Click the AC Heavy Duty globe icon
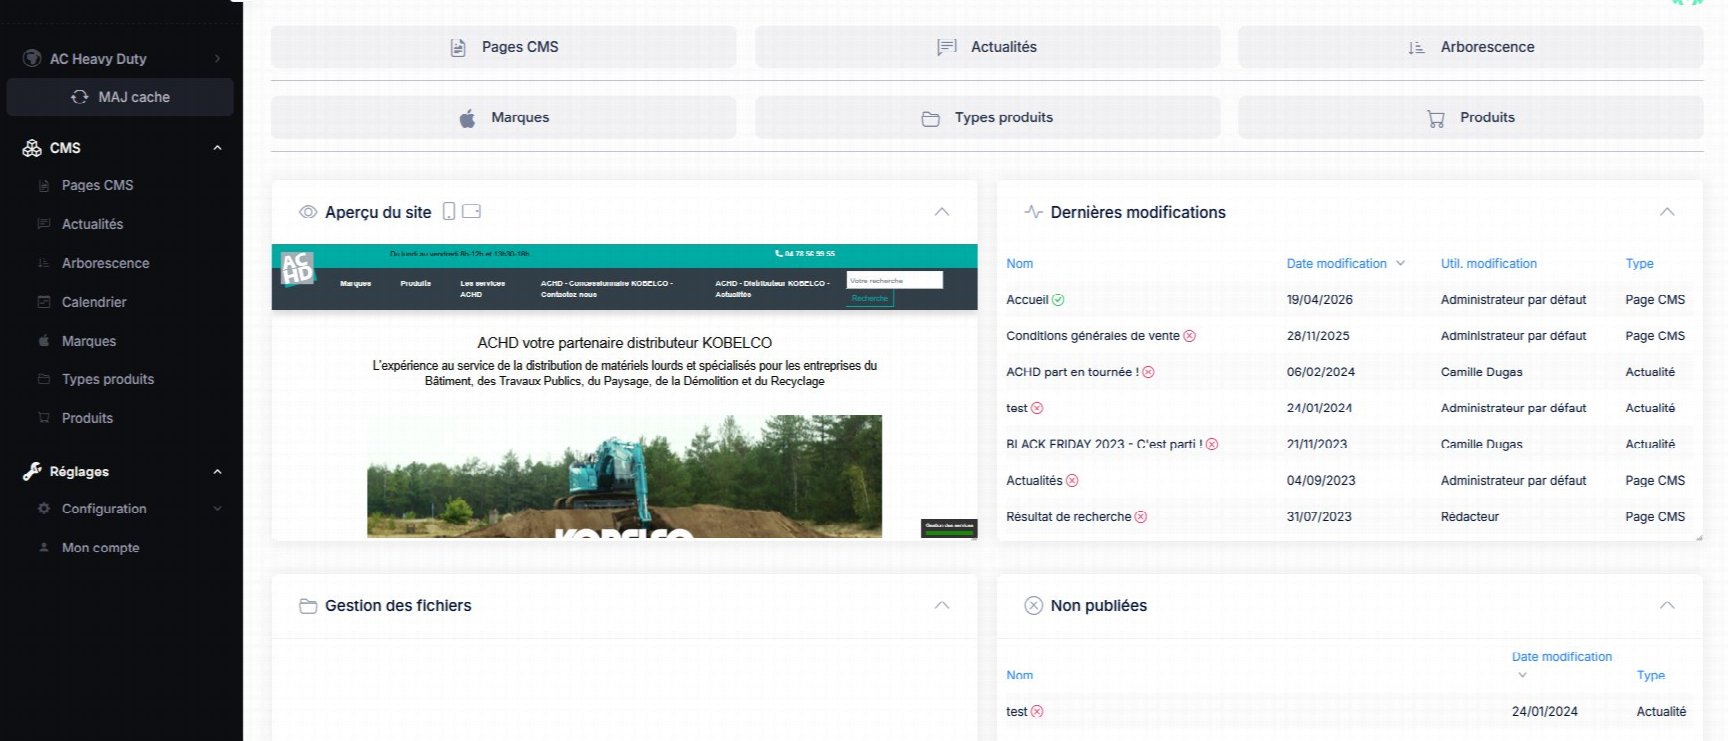The height and width of the screenshot is (741, 1728). pos(32,58)
